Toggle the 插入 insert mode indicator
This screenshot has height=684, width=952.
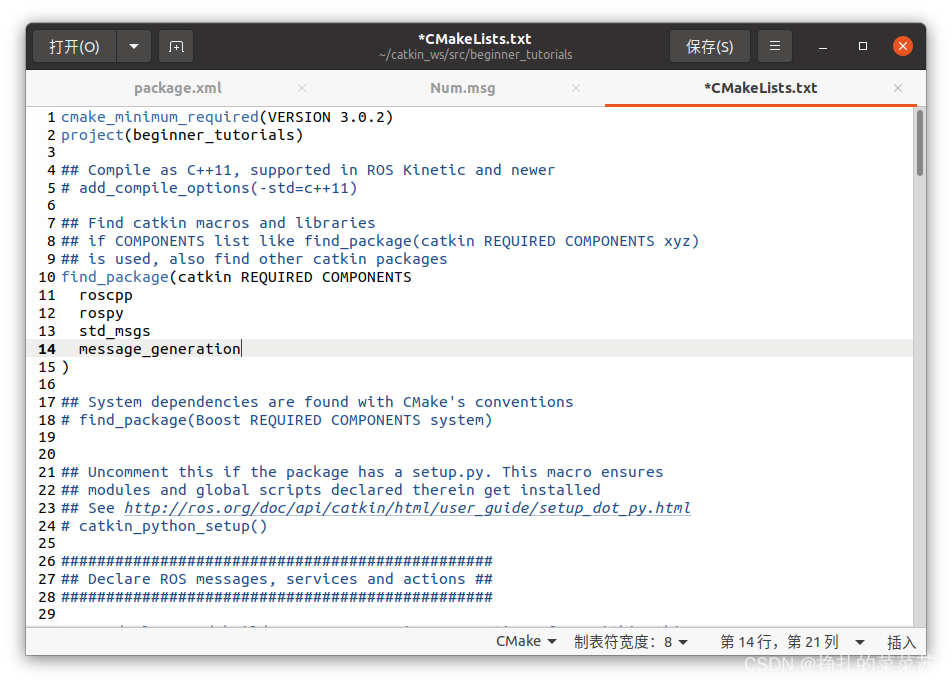pyautogui.click(x=903, y=641)
